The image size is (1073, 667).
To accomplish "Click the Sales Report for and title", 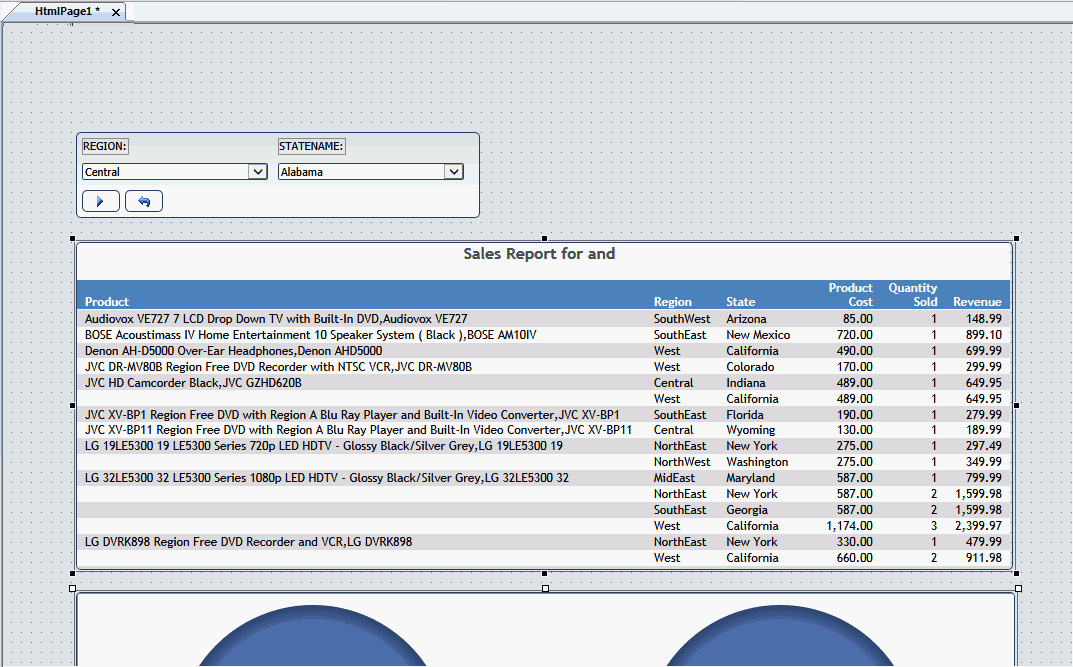I will coord(539,254).
